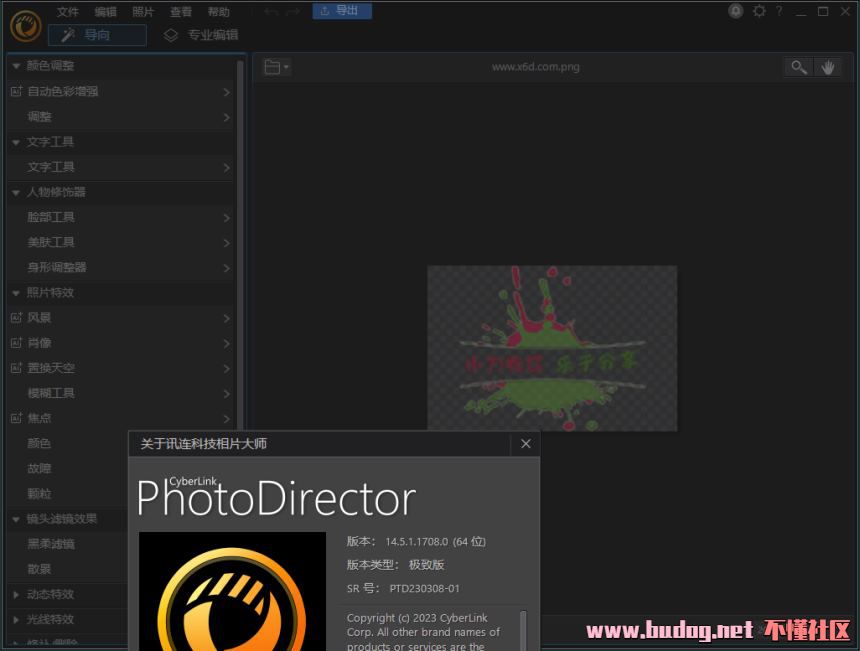Select the zoom magnifier tool
This screenshot has height=651, width=860.
point(799,67)
